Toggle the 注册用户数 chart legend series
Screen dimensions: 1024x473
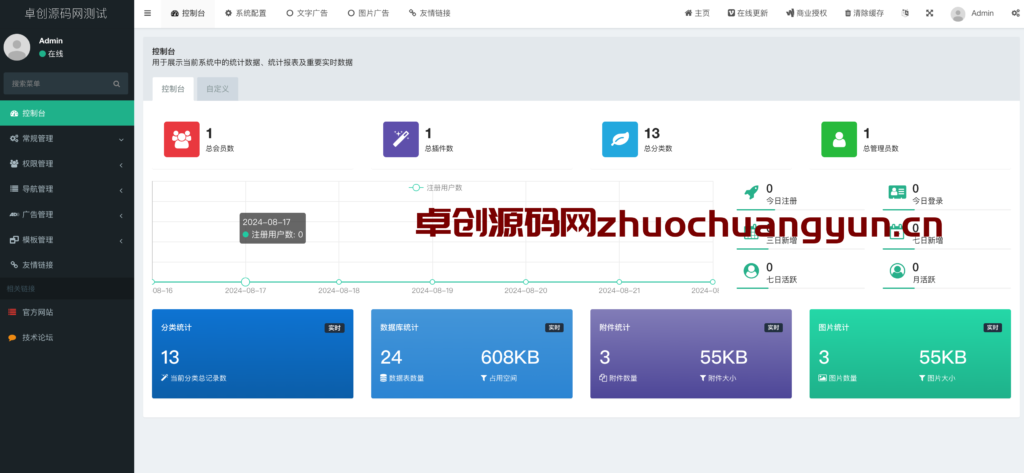[x=436, y=188]
